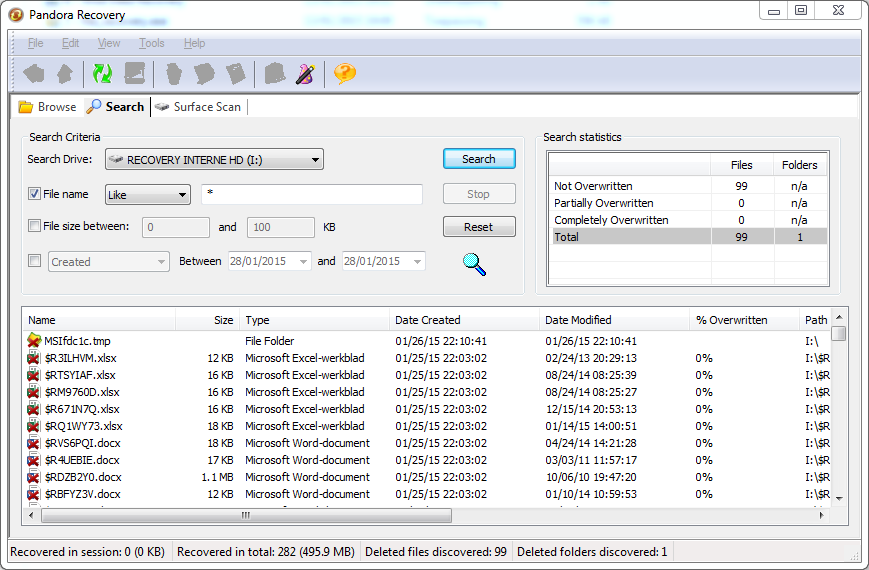Click the Search button
The image size is (869, 570).
(x=479, y=159)
